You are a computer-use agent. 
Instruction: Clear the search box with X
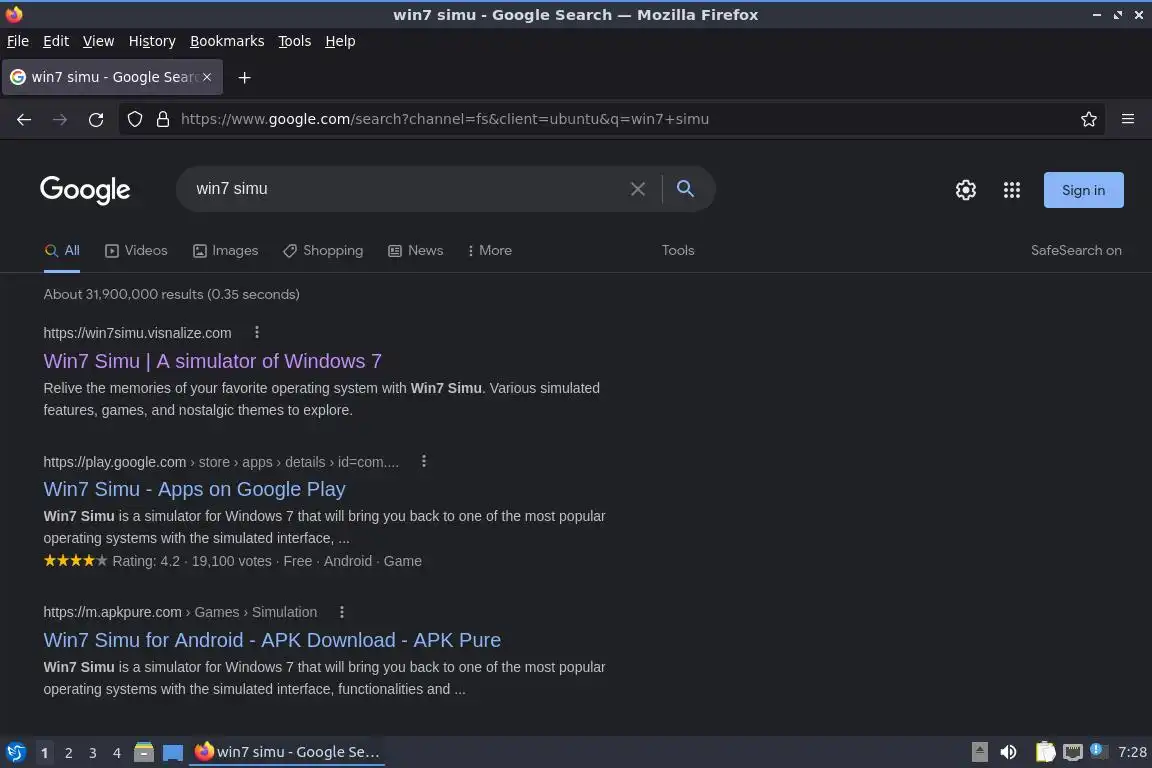tap(638, 189)
